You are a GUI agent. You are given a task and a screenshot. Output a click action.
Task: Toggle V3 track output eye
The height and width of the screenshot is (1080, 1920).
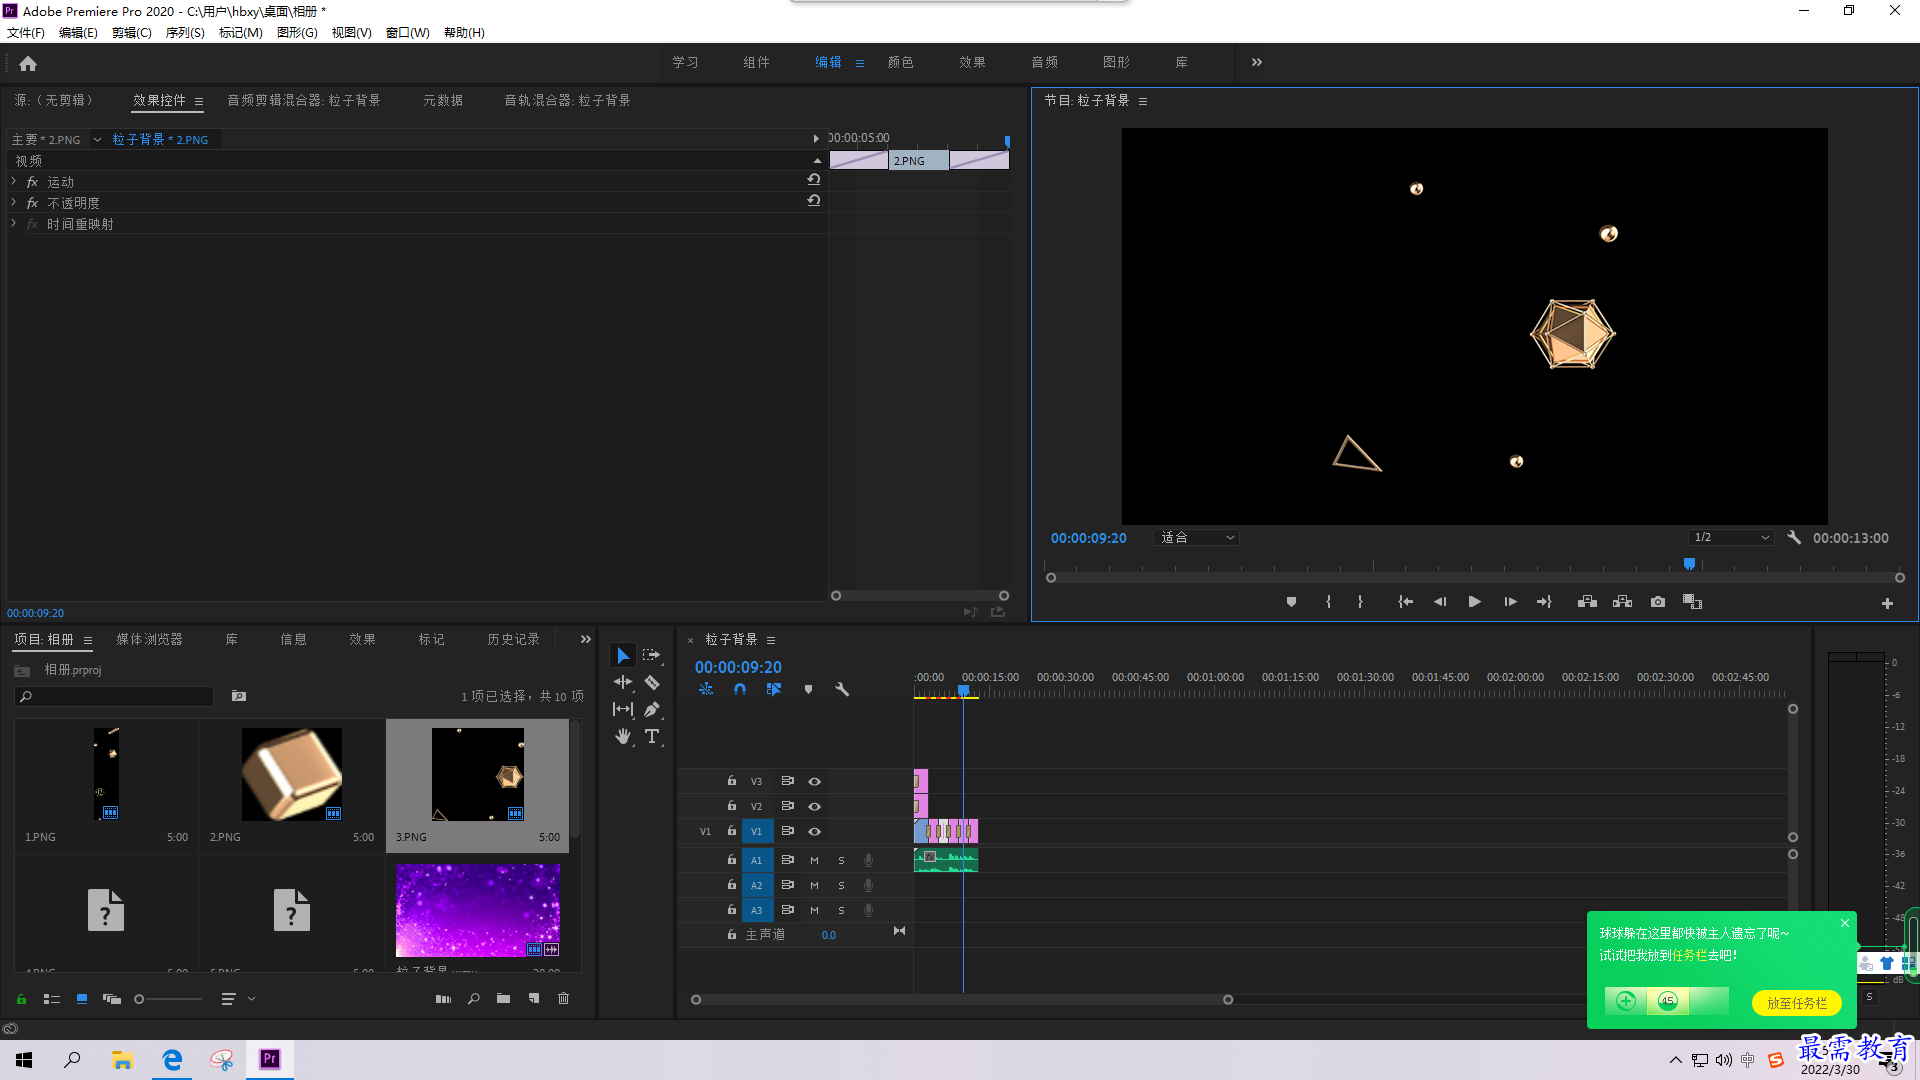(814, 782)
